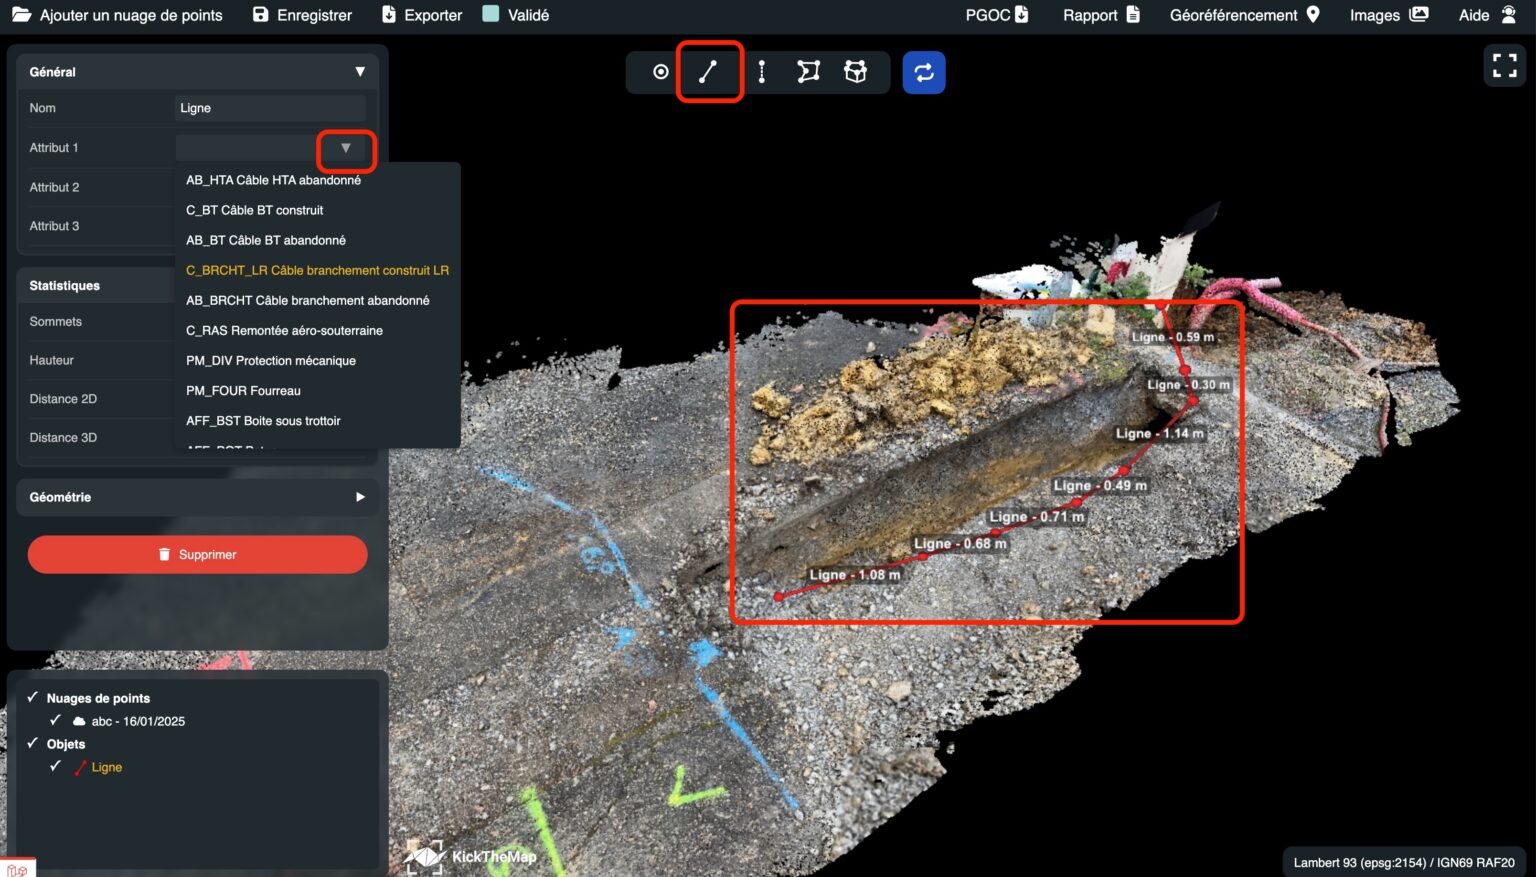The image size is (1536, 877).
Task: Uncheck the Ligne object
Action: 56,766
